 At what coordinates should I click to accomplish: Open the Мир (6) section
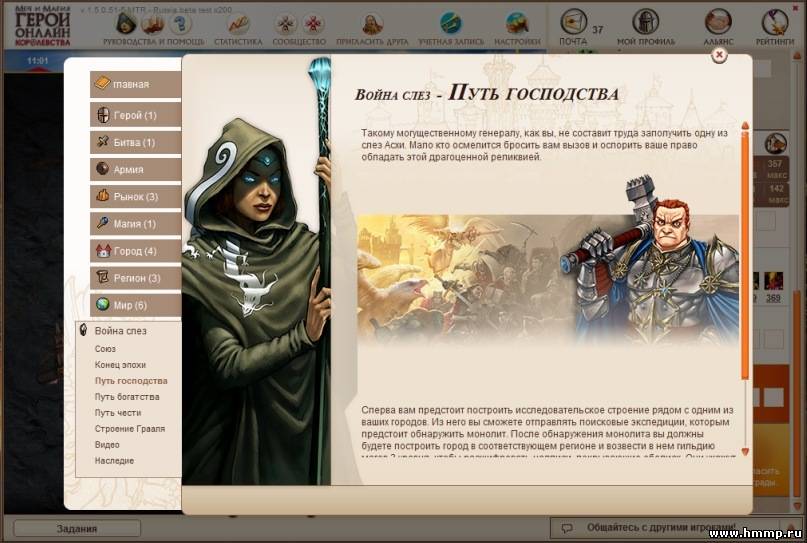[x=136, y=305]
